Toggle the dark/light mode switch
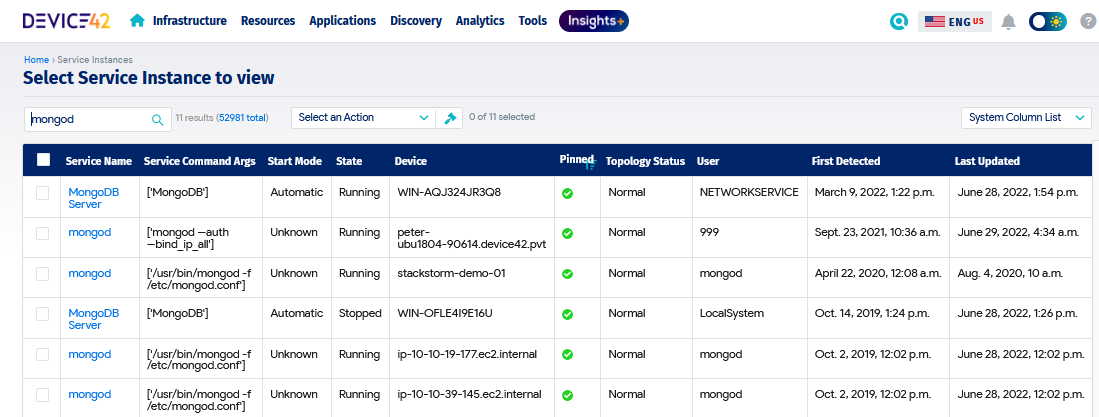 click(x=1047, y=21)
